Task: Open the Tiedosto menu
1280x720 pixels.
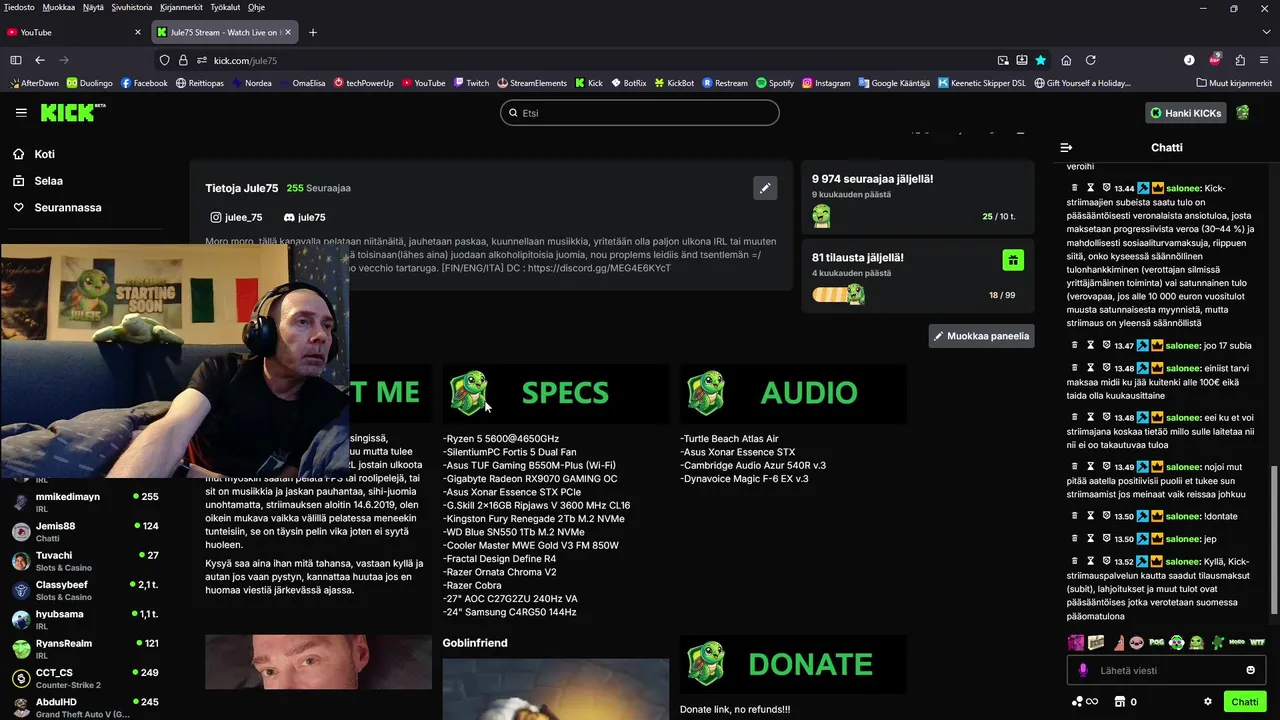Action: (x=19, y=7)
